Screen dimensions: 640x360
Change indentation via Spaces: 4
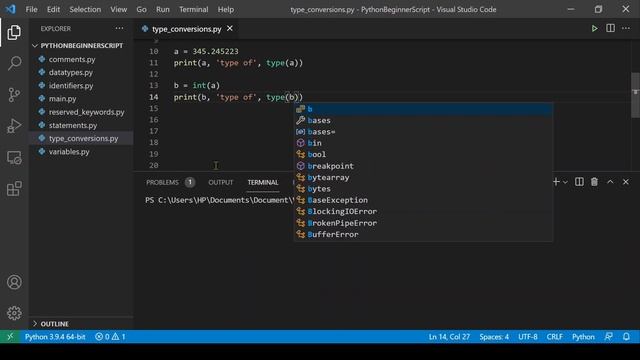pos(494,337)
